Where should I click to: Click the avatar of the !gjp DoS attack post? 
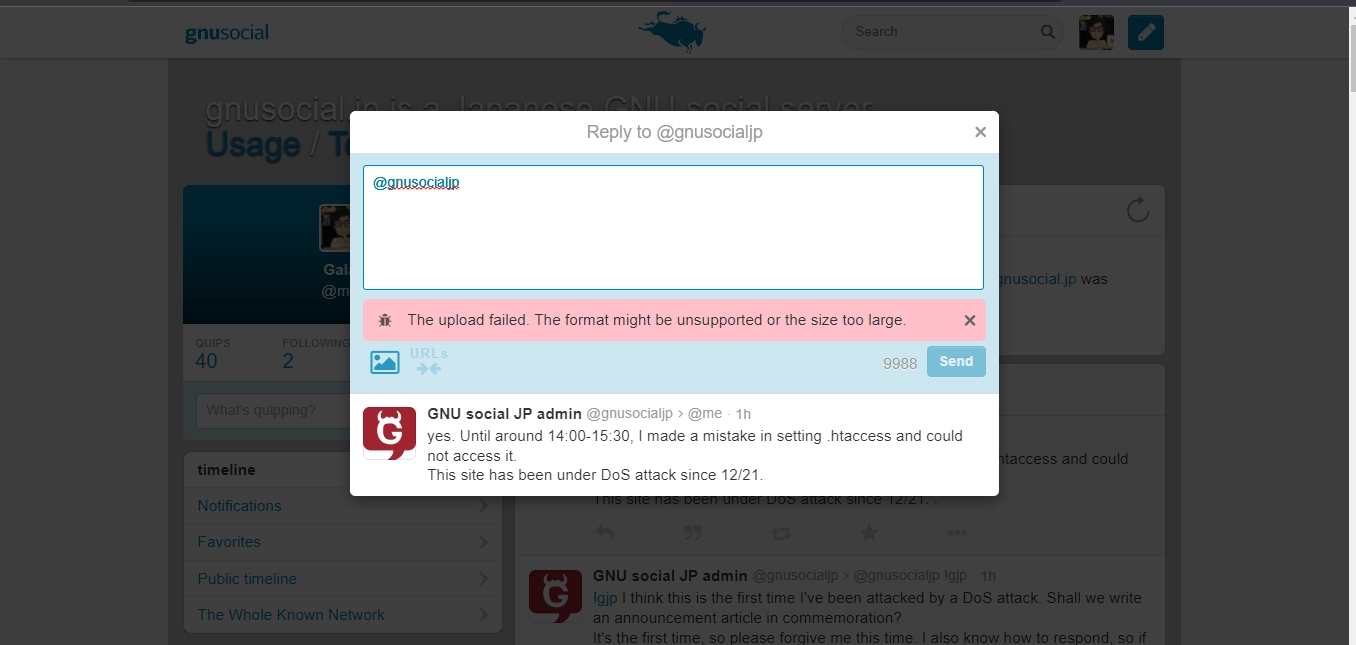555,596
